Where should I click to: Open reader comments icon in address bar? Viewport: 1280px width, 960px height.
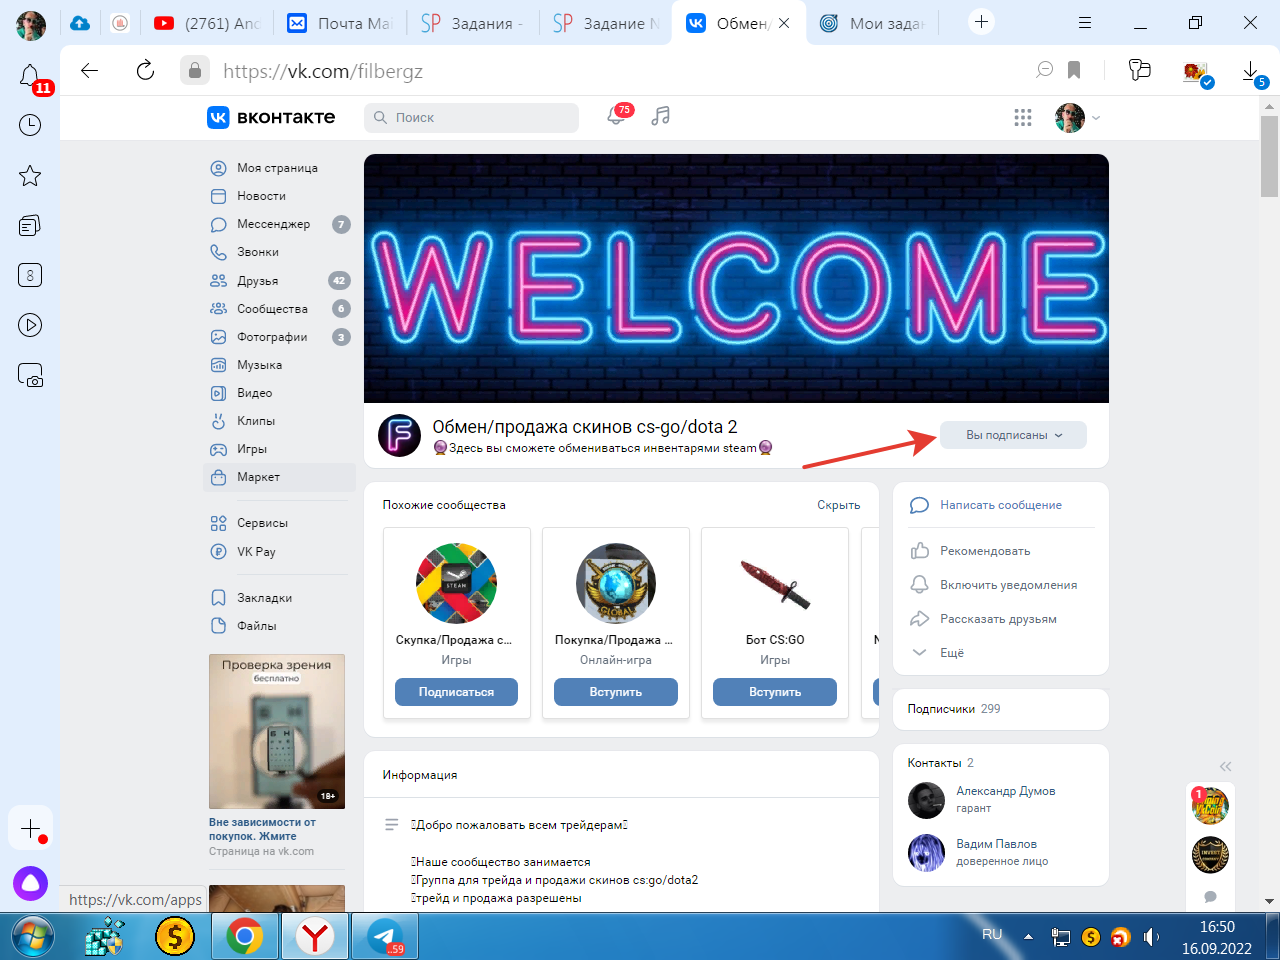tap(1044, 70)
